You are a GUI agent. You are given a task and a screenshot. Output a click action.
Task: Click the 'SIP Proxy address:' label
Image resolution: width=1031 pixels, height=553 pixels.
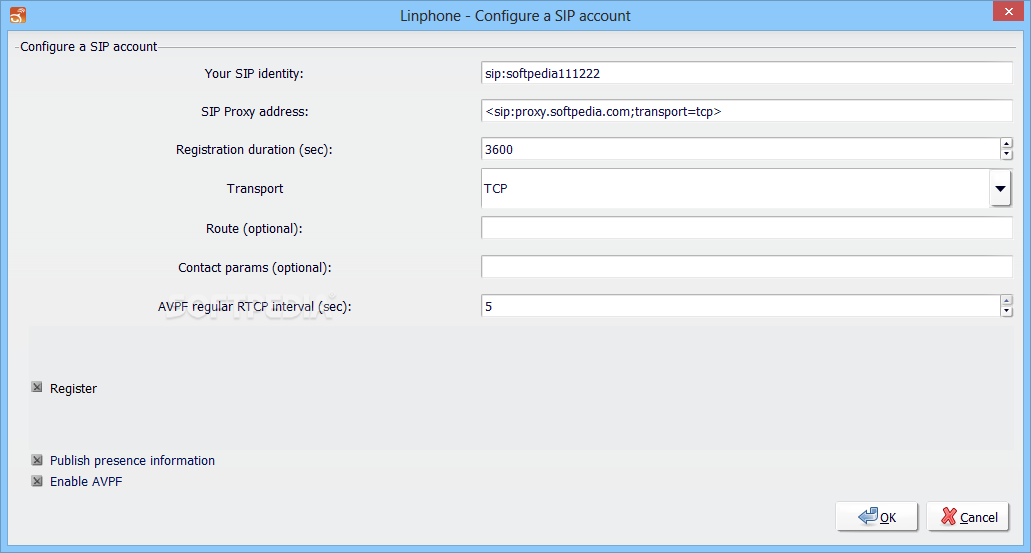(x=254, y=112)
